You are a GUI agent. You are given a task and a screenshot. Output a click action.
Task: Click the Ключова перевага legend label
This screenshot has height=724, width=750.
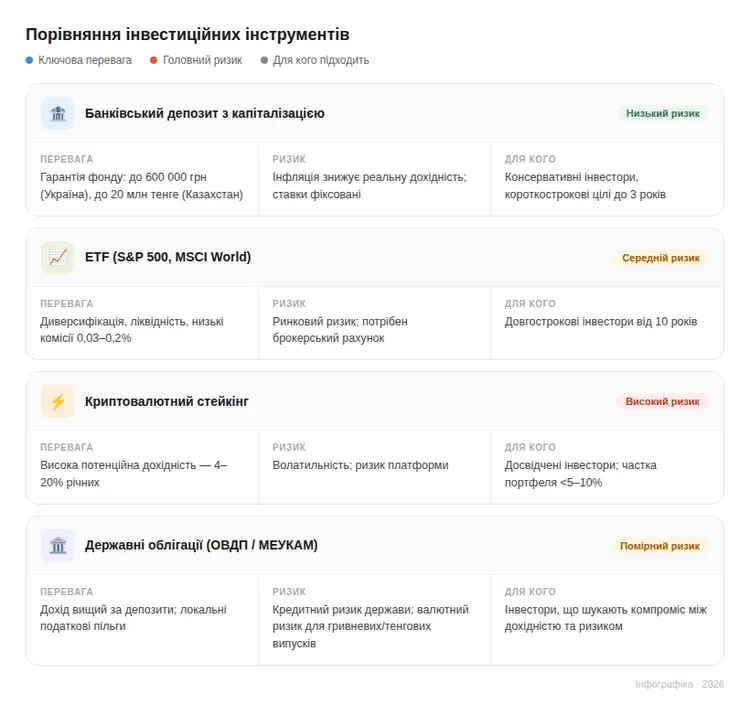[x=85, y=60]
